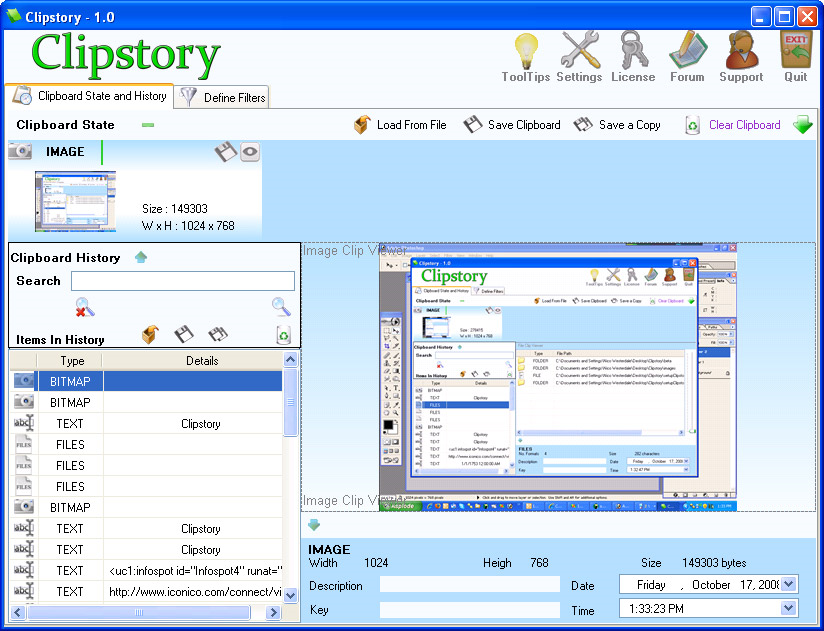Click floppy save icon in IMAGE clip header
824x631 pixels.
pos(226,152)
